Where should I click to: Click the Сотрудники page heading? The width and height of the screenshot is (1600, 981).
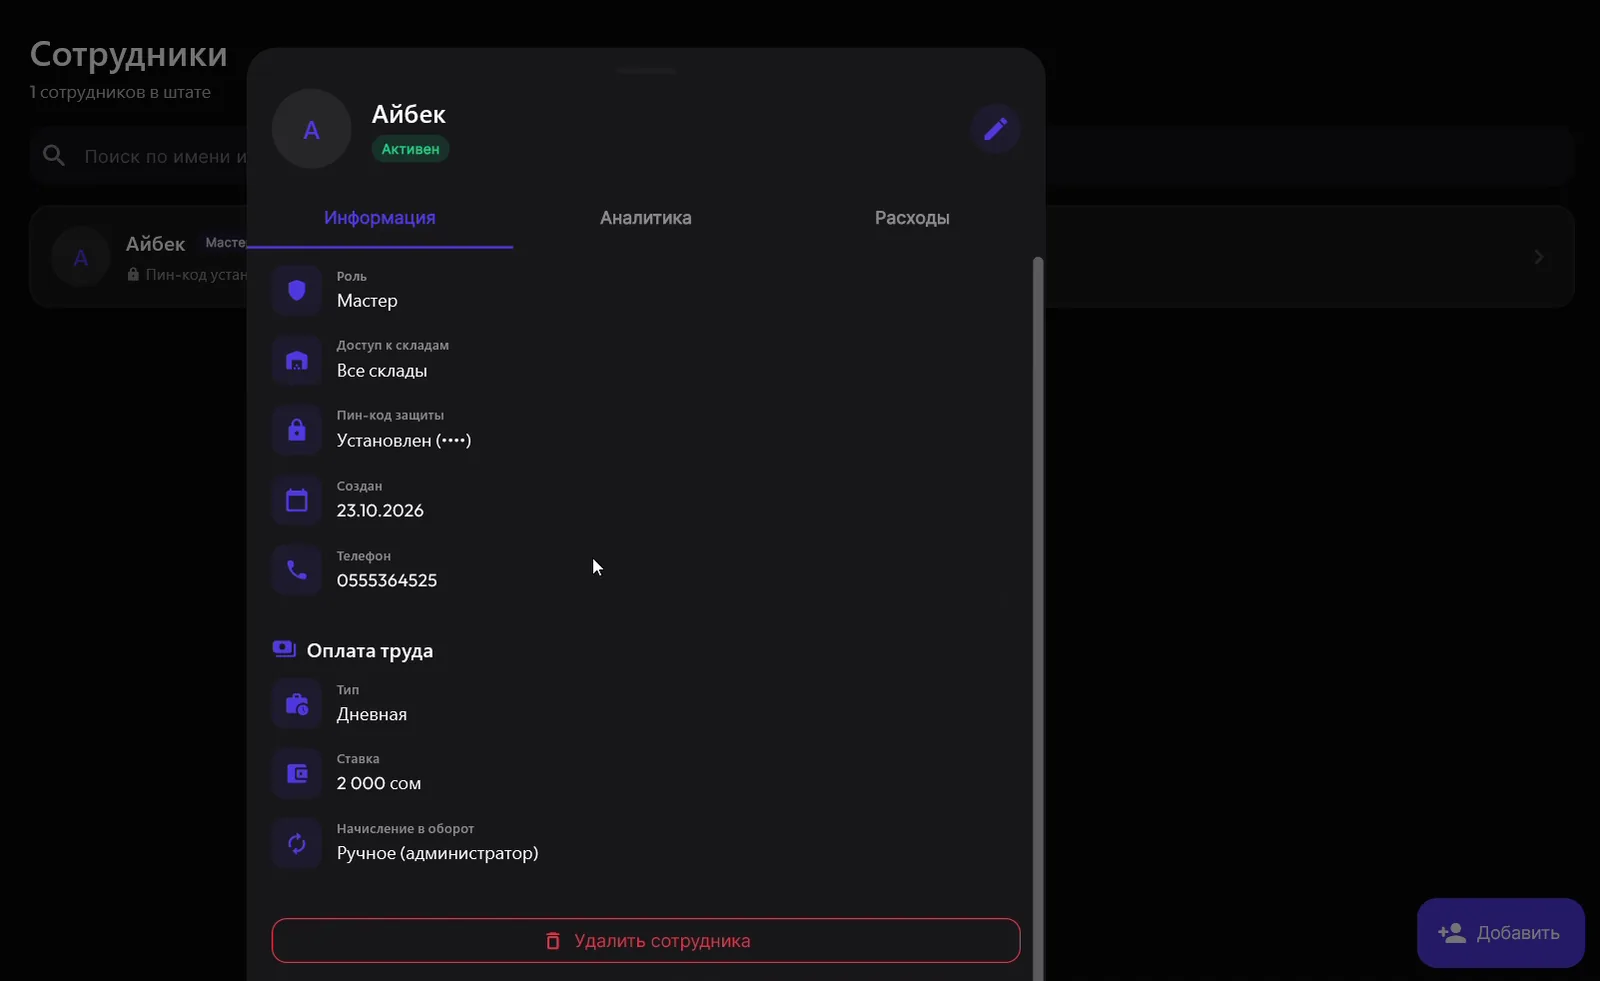click(129, 54)
